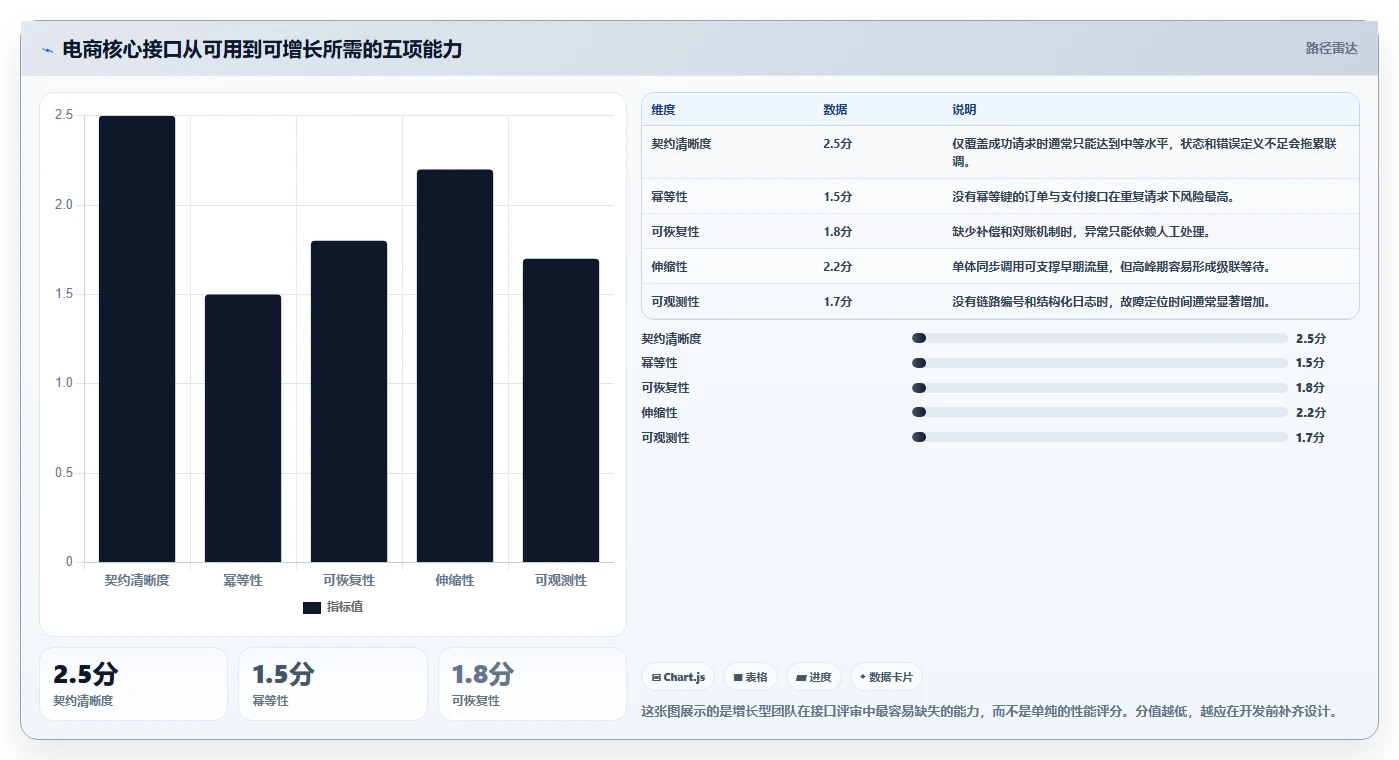Click the 2.5分 value in the table

[x=837, y=144]
